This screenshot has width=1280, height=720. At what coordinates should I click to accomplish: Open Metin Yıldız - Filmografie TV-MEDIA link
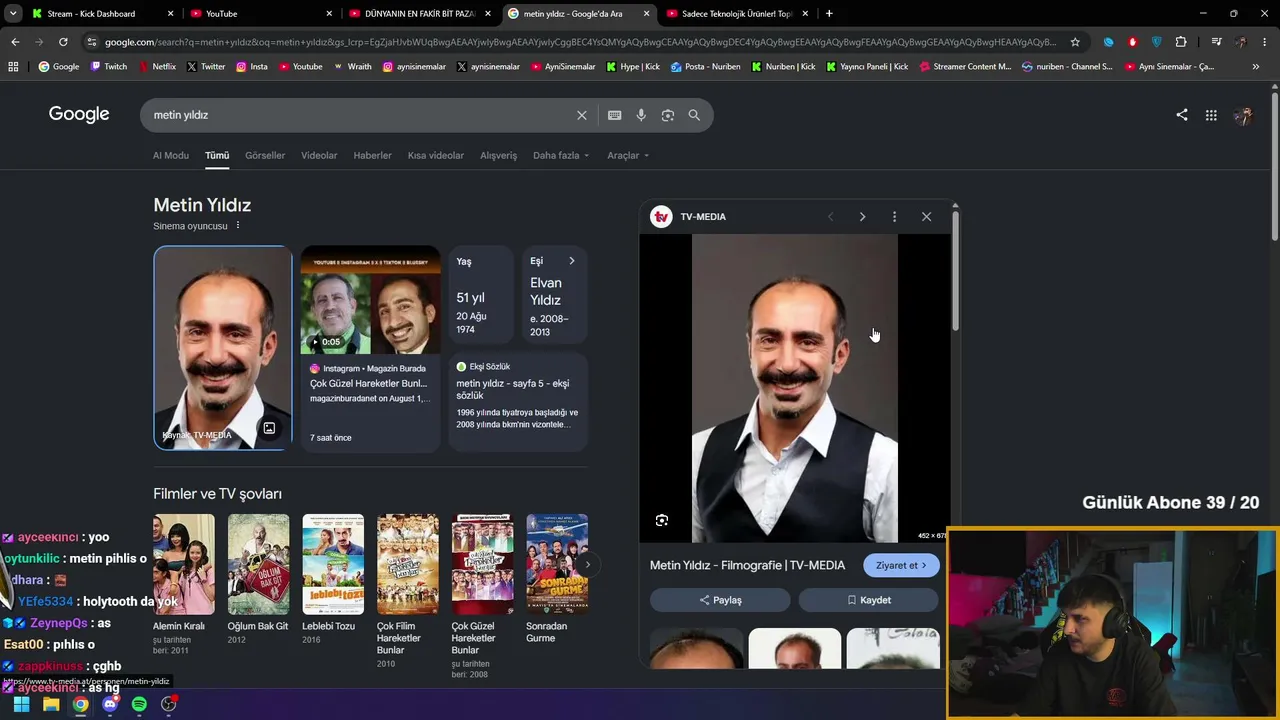click(x=747, y=566)
